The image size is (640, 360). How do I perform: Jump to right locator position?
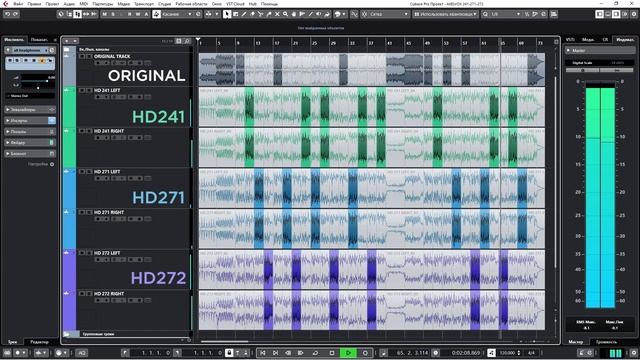[x=275, y=353]
